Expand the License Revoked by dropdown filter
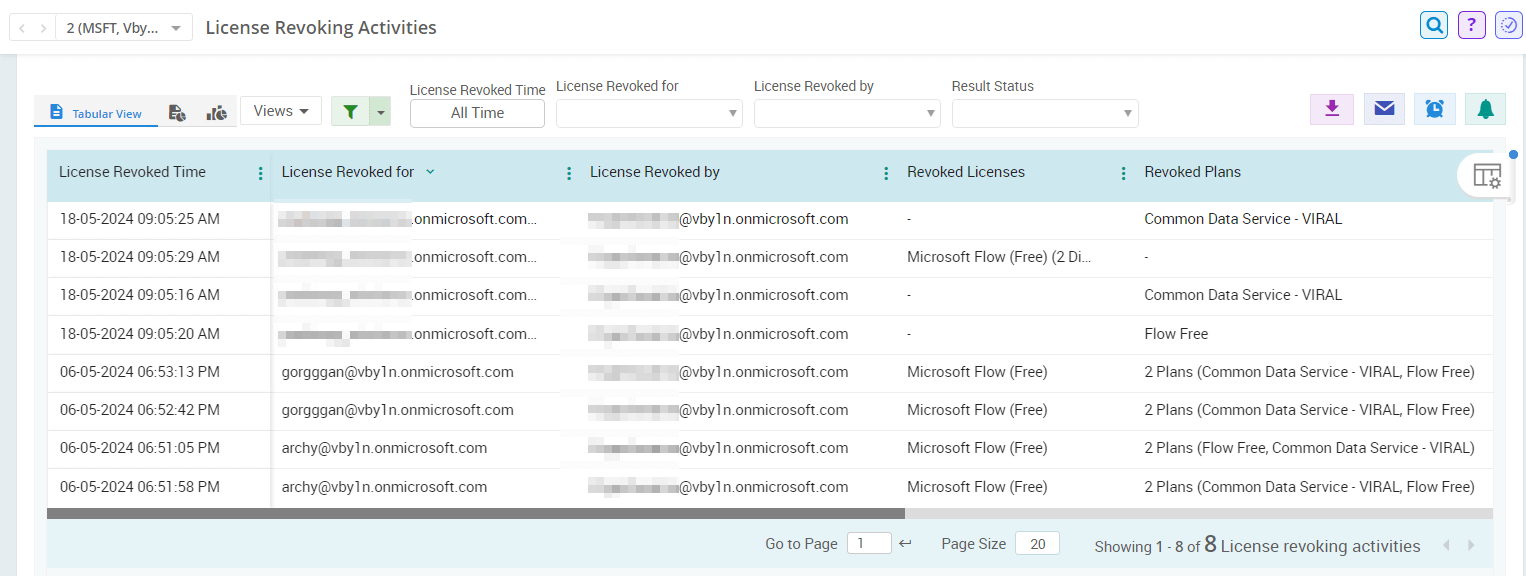 pyautogui.click(x=846, y=113)
